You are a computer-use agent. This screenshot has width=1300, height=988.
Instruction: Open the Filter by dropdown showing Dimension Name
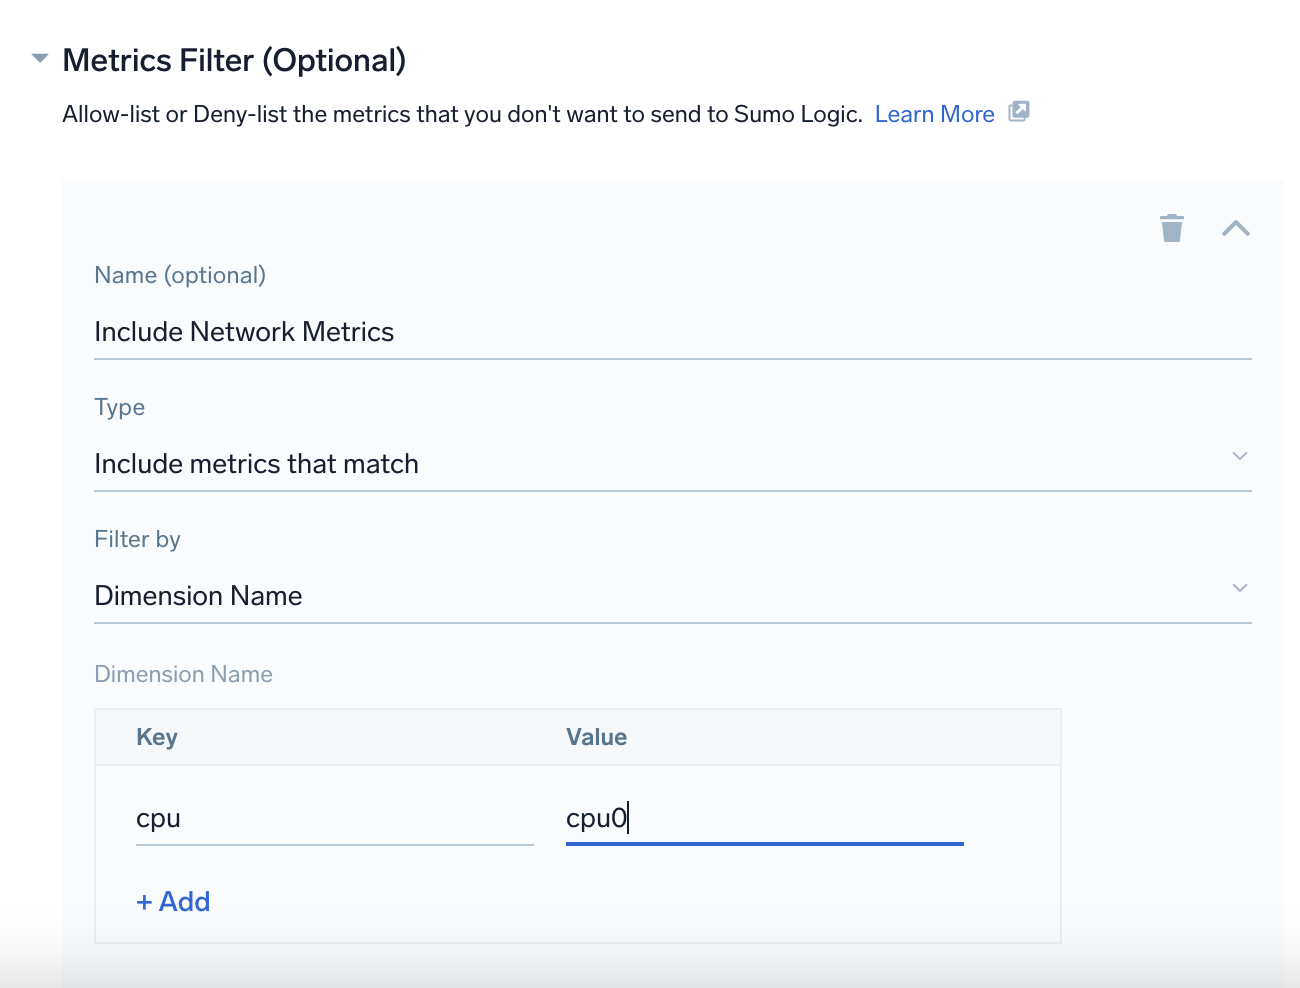660,596
